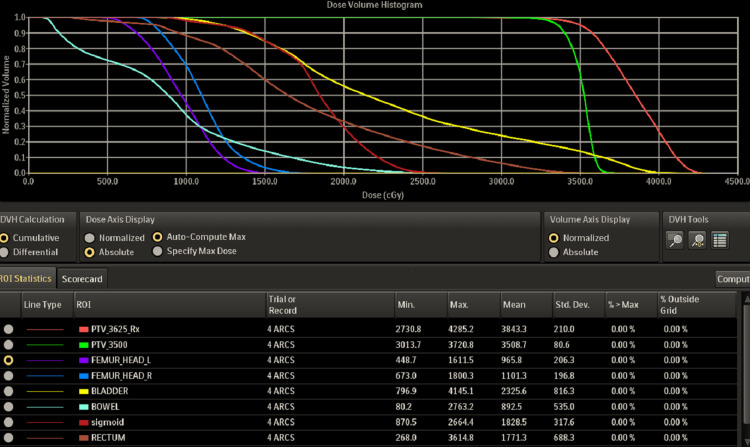
Task: Select the BLADDER row radio button
Action: 8,391
